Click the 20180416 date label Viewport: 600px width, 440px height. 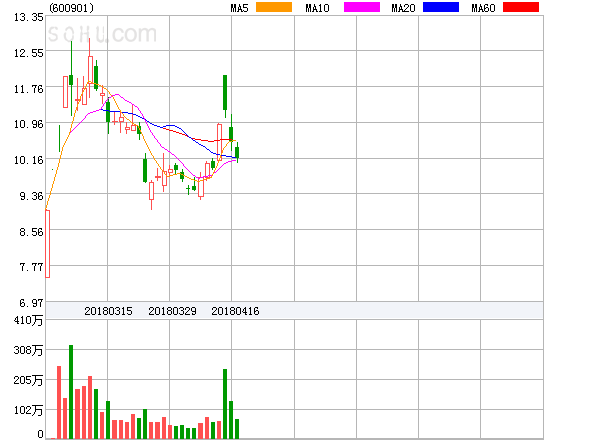click(235, 311)
